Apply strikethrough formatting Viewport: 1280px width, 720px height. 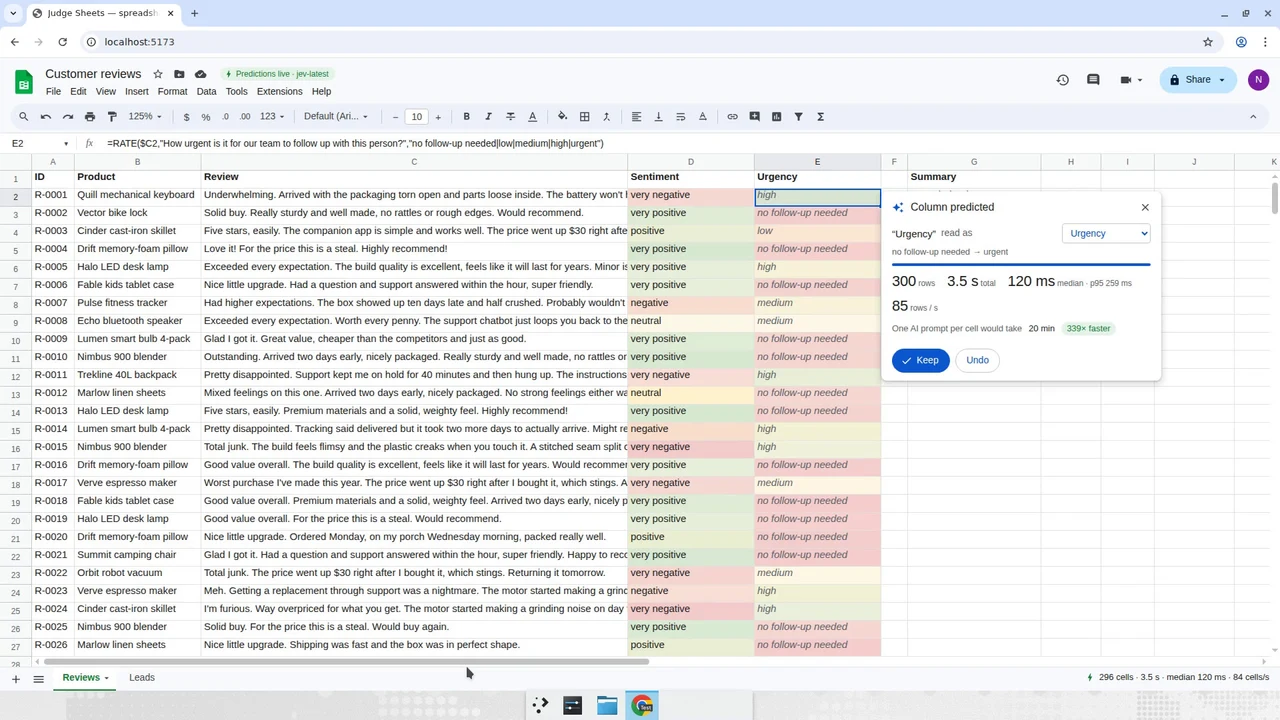(510, 117)
